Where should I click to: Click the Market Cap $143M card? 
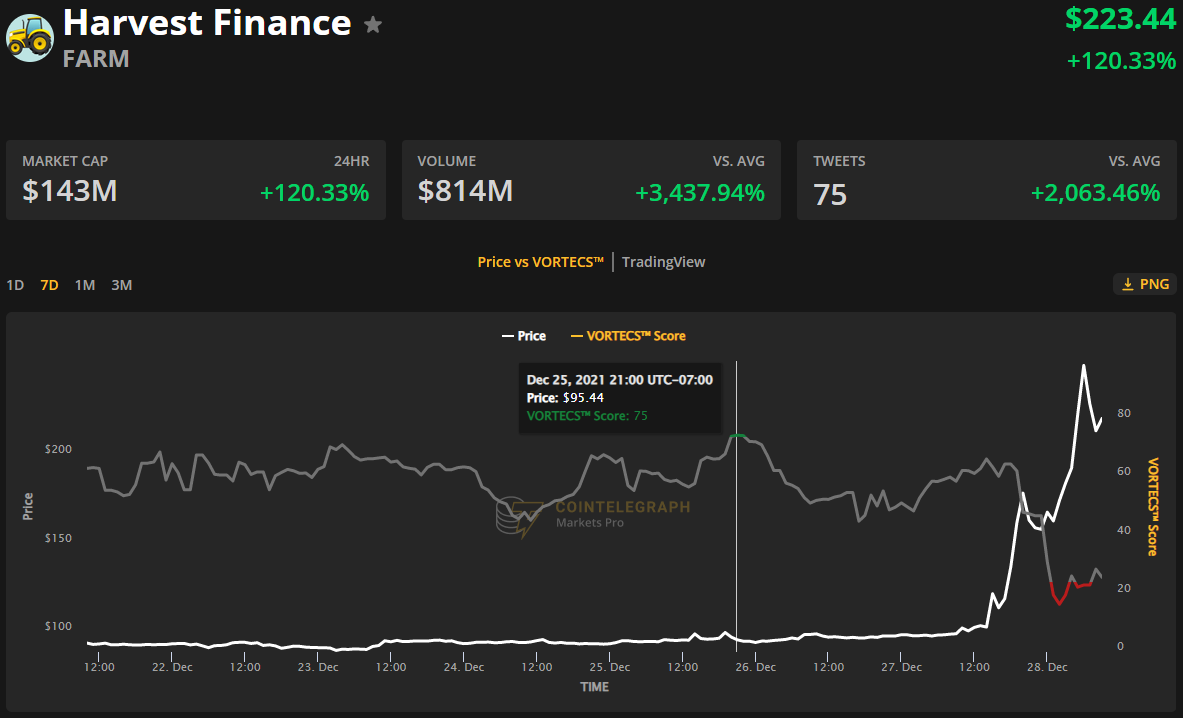196,180
